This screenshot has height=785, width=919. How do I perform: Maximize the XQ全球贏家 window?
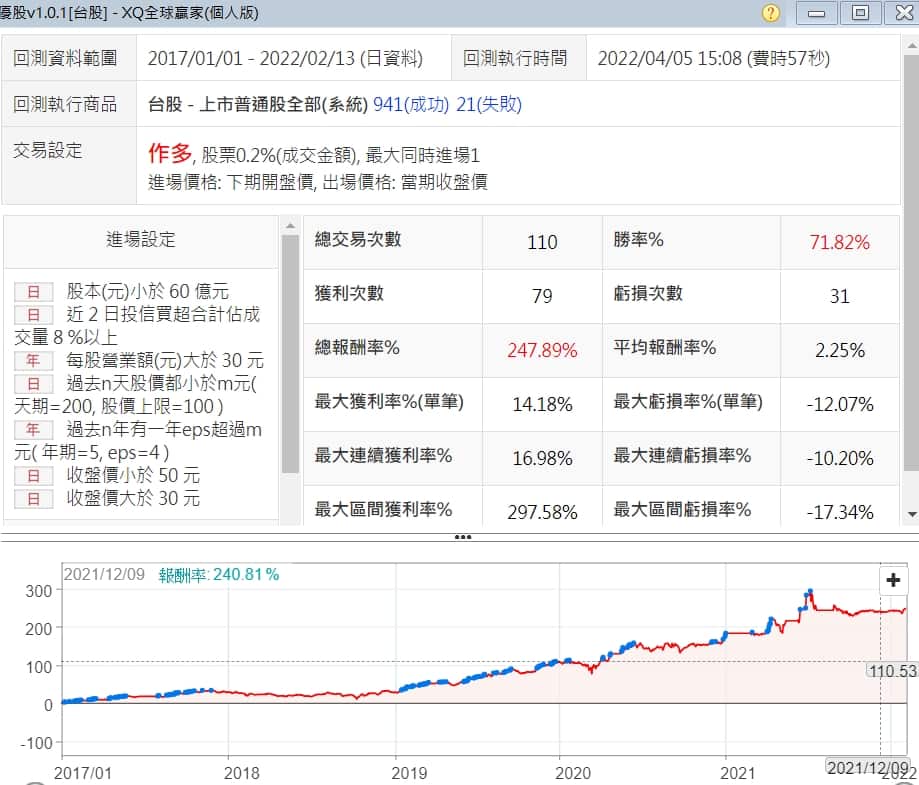coord(860,13)
